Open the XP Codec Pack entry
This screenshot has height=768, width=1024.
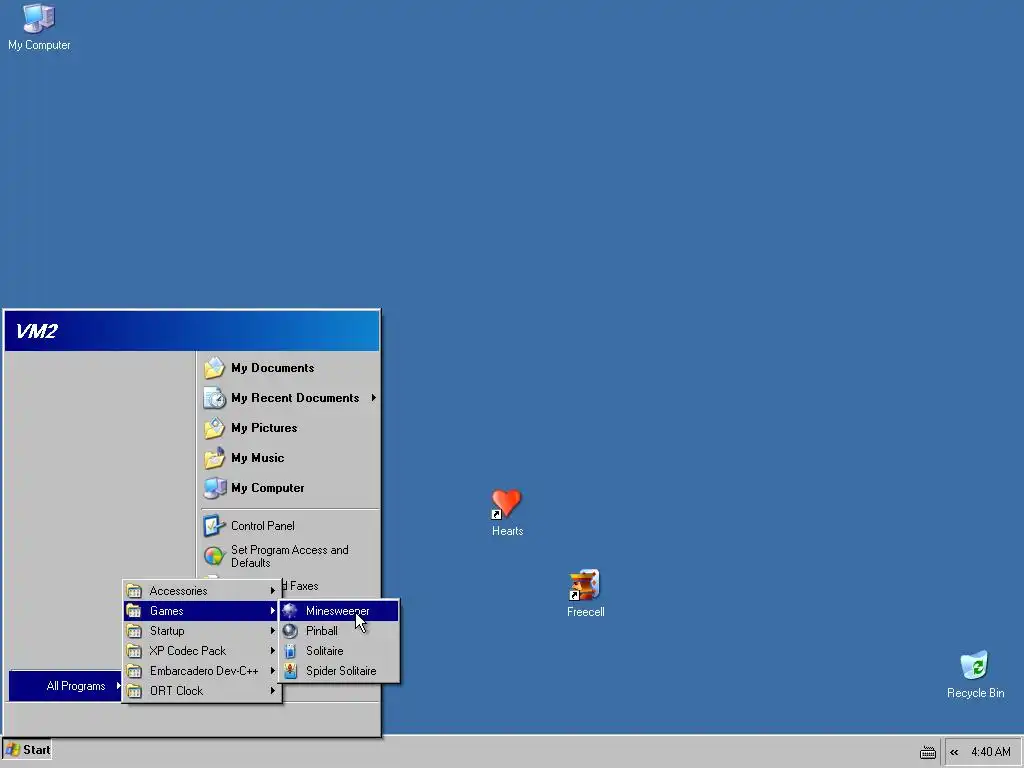[x=202, y=651]
